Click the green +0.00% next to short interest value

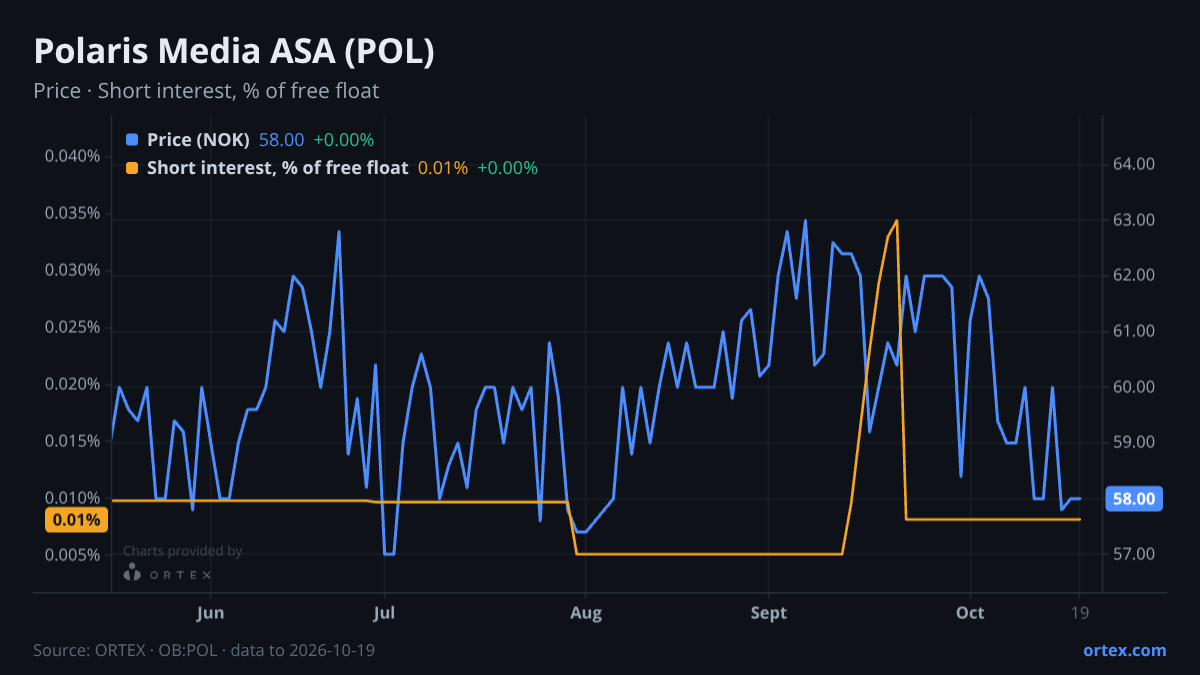(x=507, y=168)
